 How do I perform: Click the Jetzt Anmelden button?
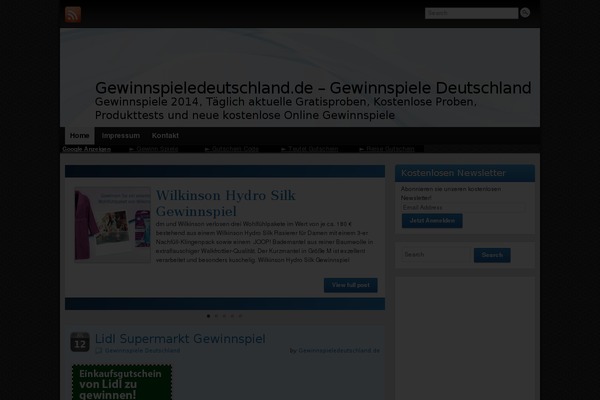pos(432,221)
